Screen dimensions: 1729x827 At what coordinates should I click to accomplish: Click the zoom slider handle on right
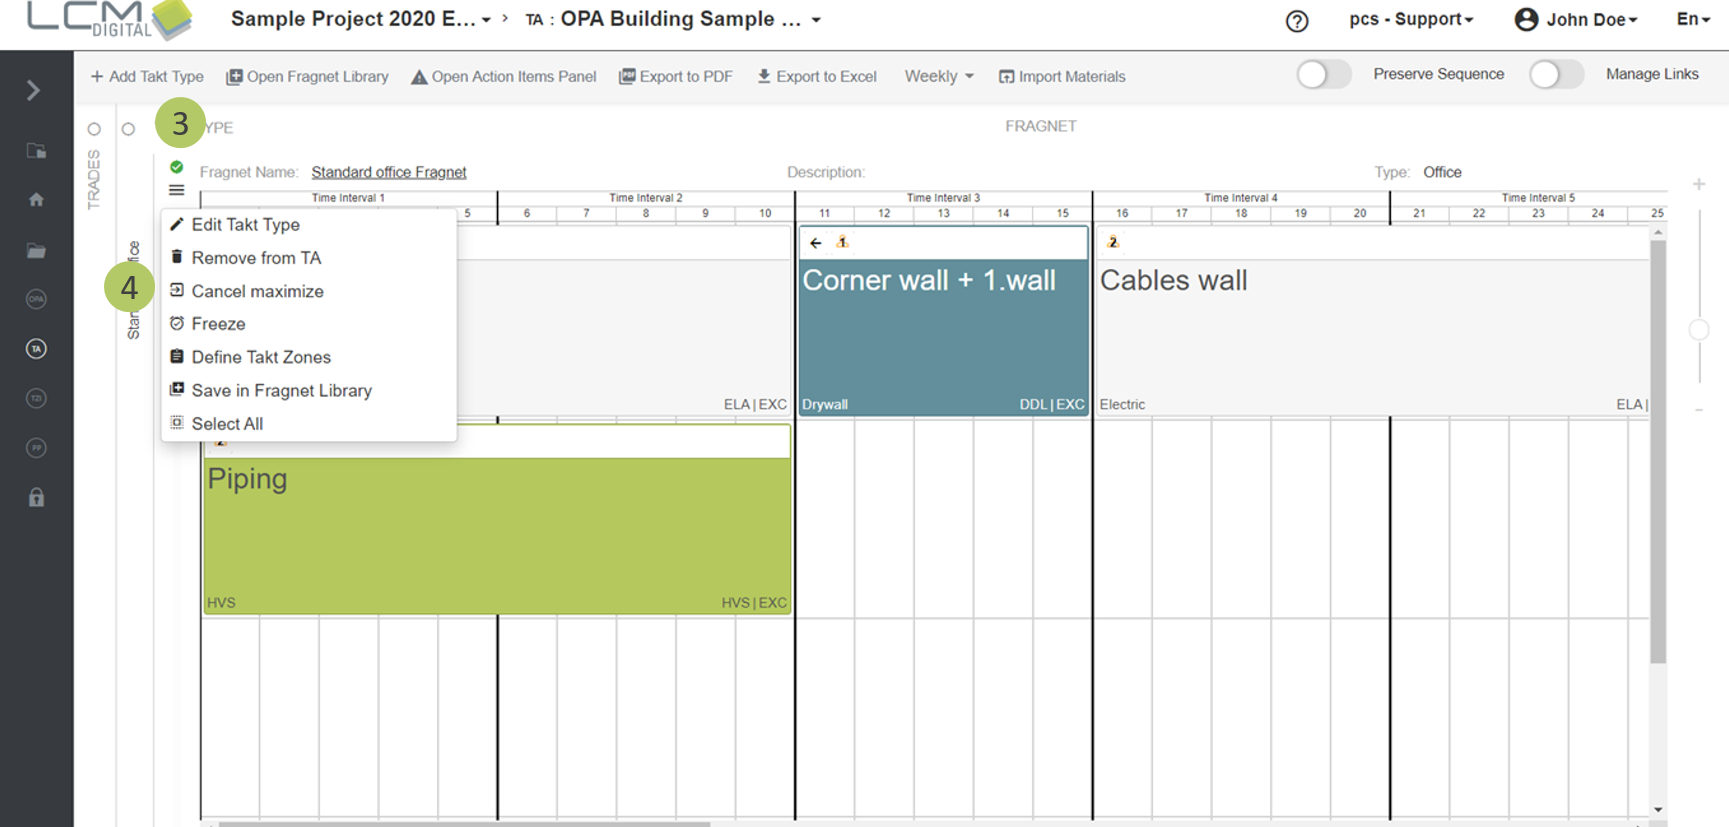pyautogui.click(x=1698, y=330)
